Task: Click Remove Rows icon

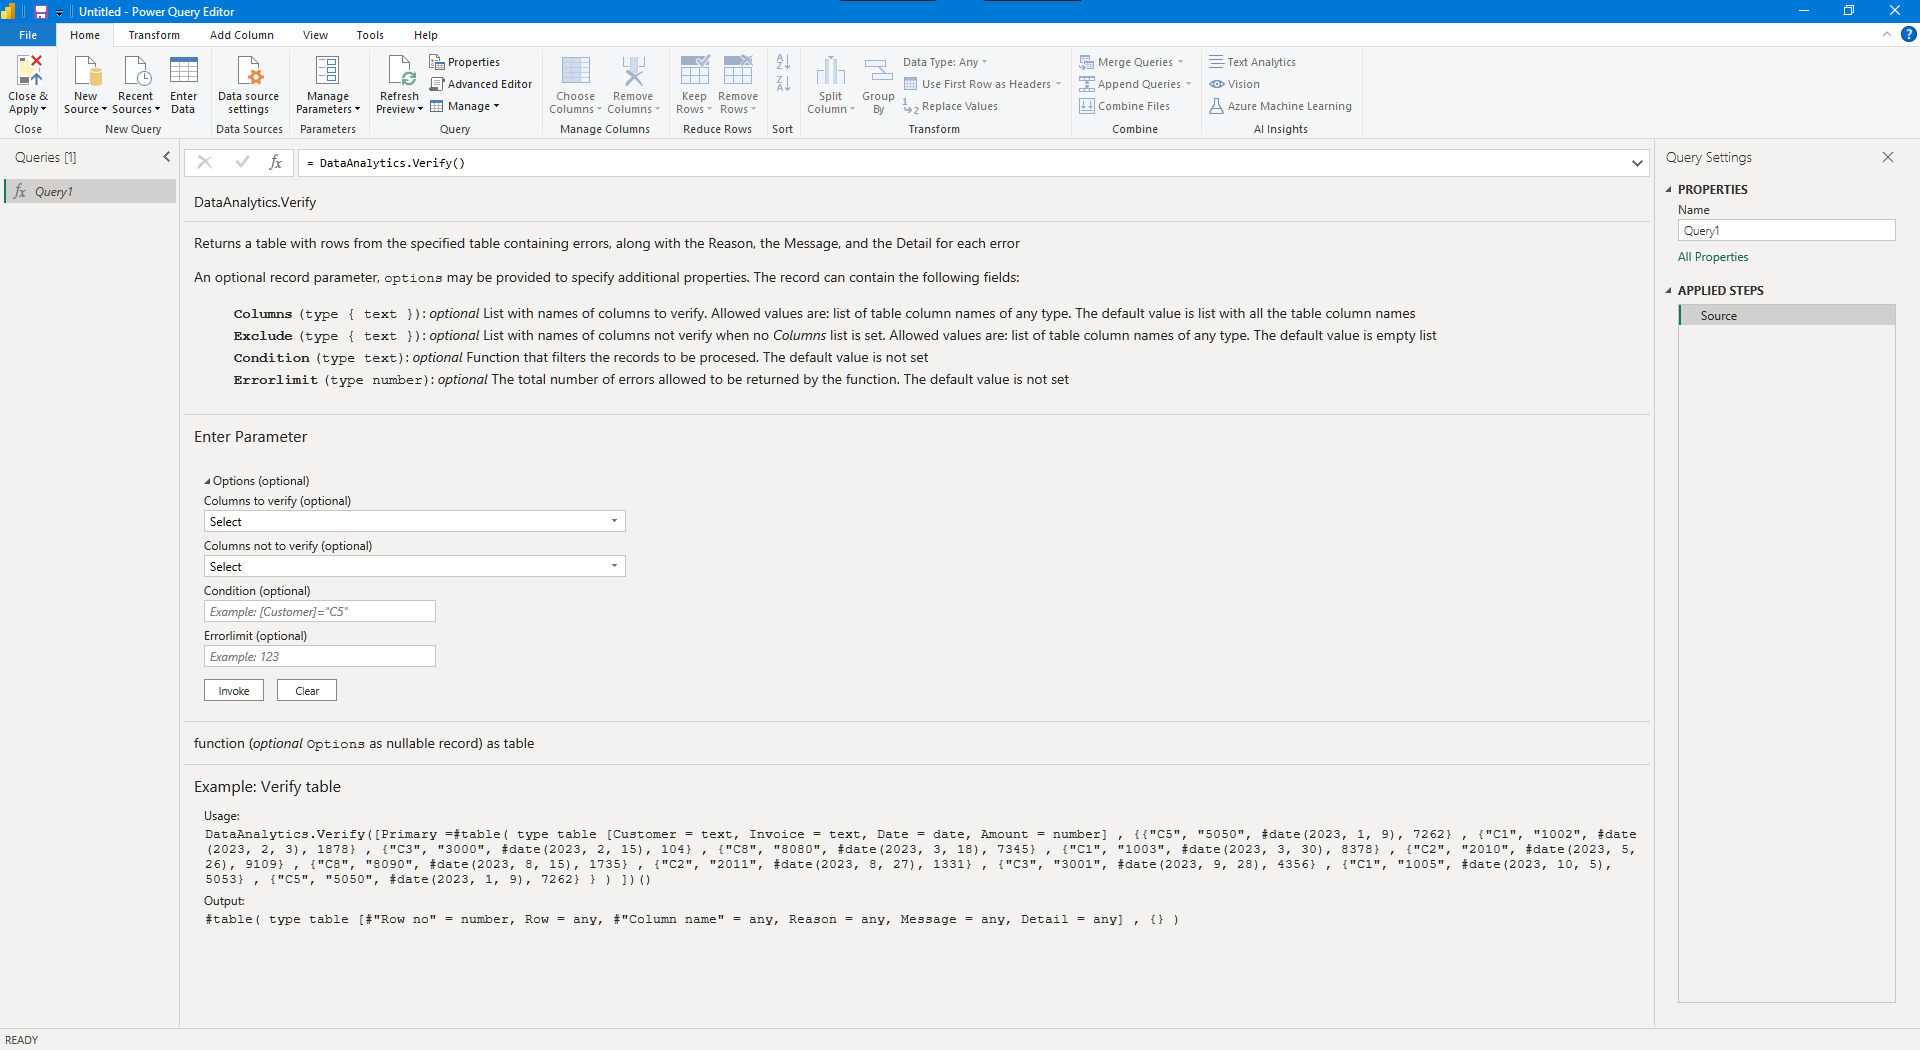Action: pos(738,71)
